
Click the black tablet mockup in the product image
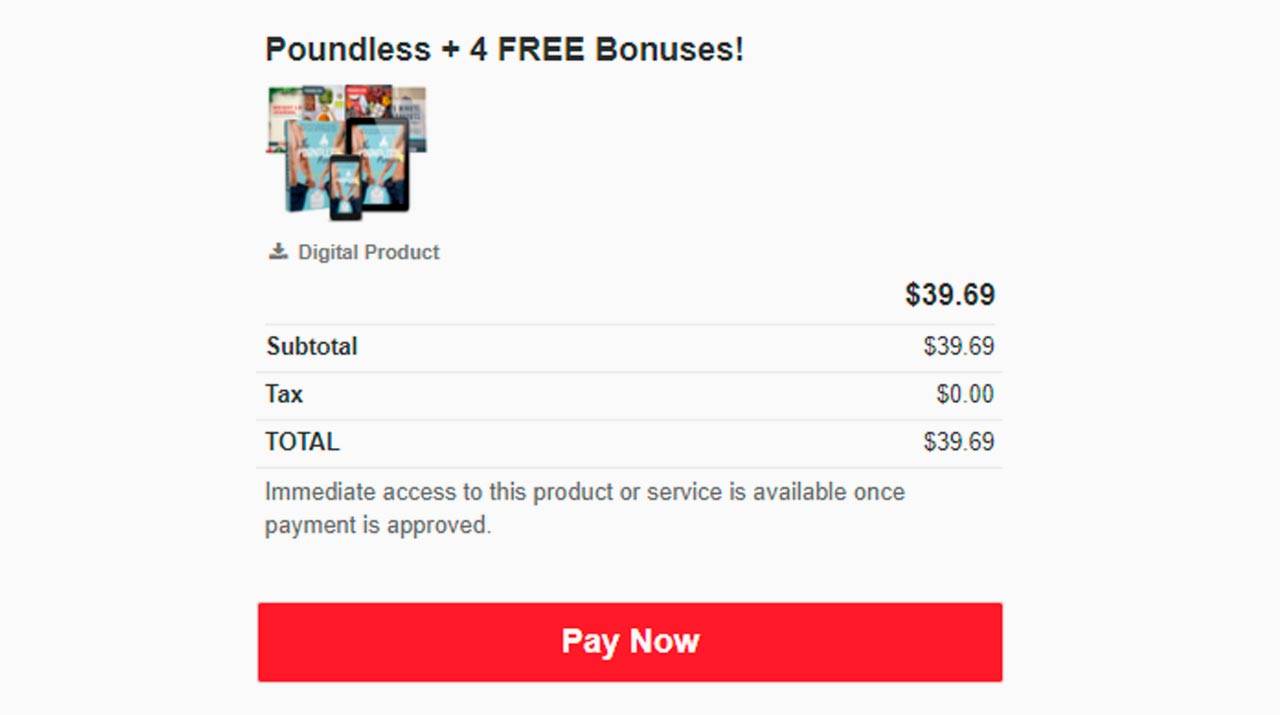[x=381, y=163]
